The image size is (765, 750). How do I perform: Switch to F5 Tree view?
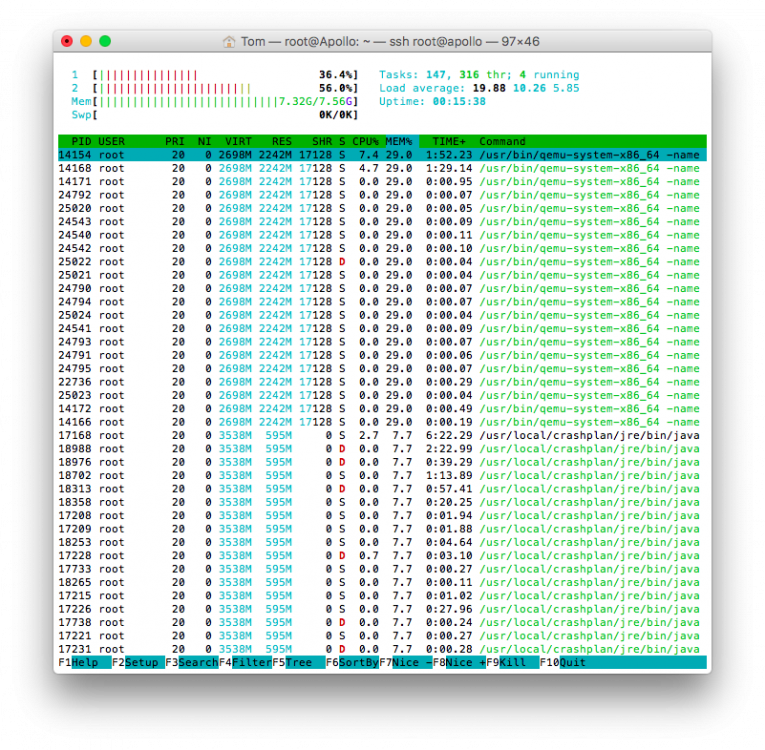point(299,662)
